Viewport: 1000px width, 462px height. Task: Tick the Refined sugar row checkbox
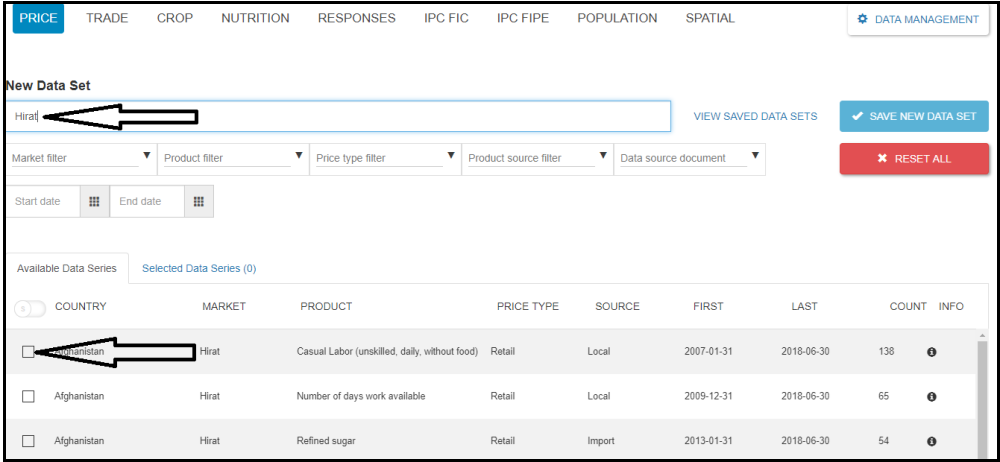[28, 441]
